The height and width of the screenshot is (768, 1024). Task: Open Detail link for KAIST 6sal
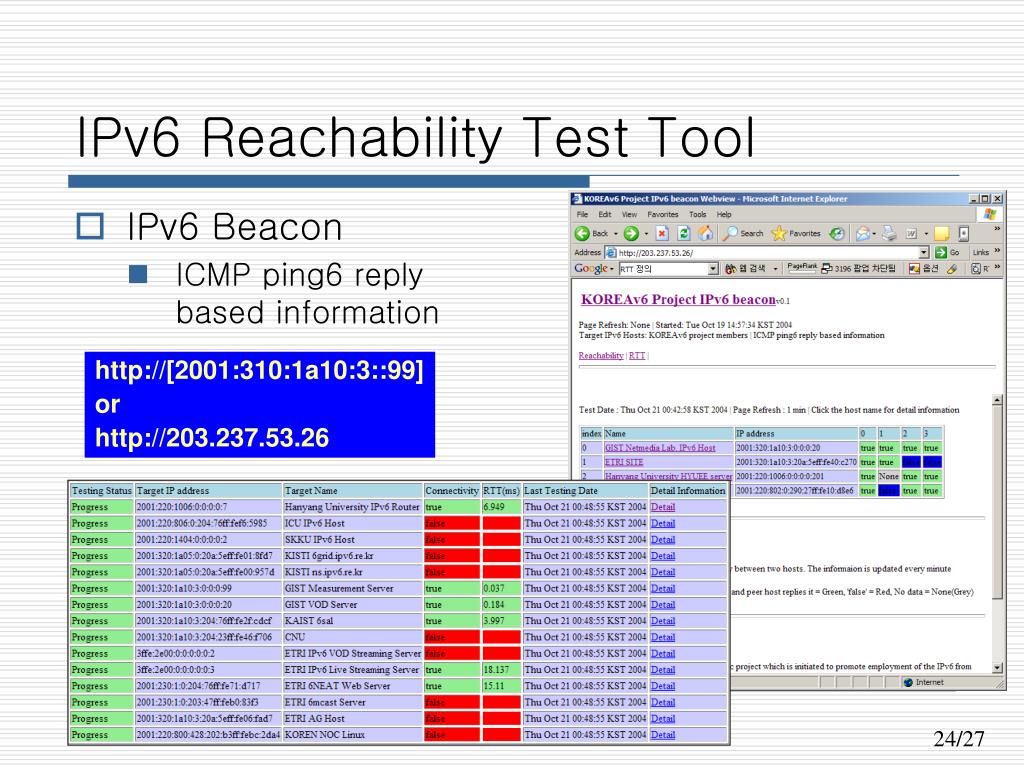click(663, 621)
